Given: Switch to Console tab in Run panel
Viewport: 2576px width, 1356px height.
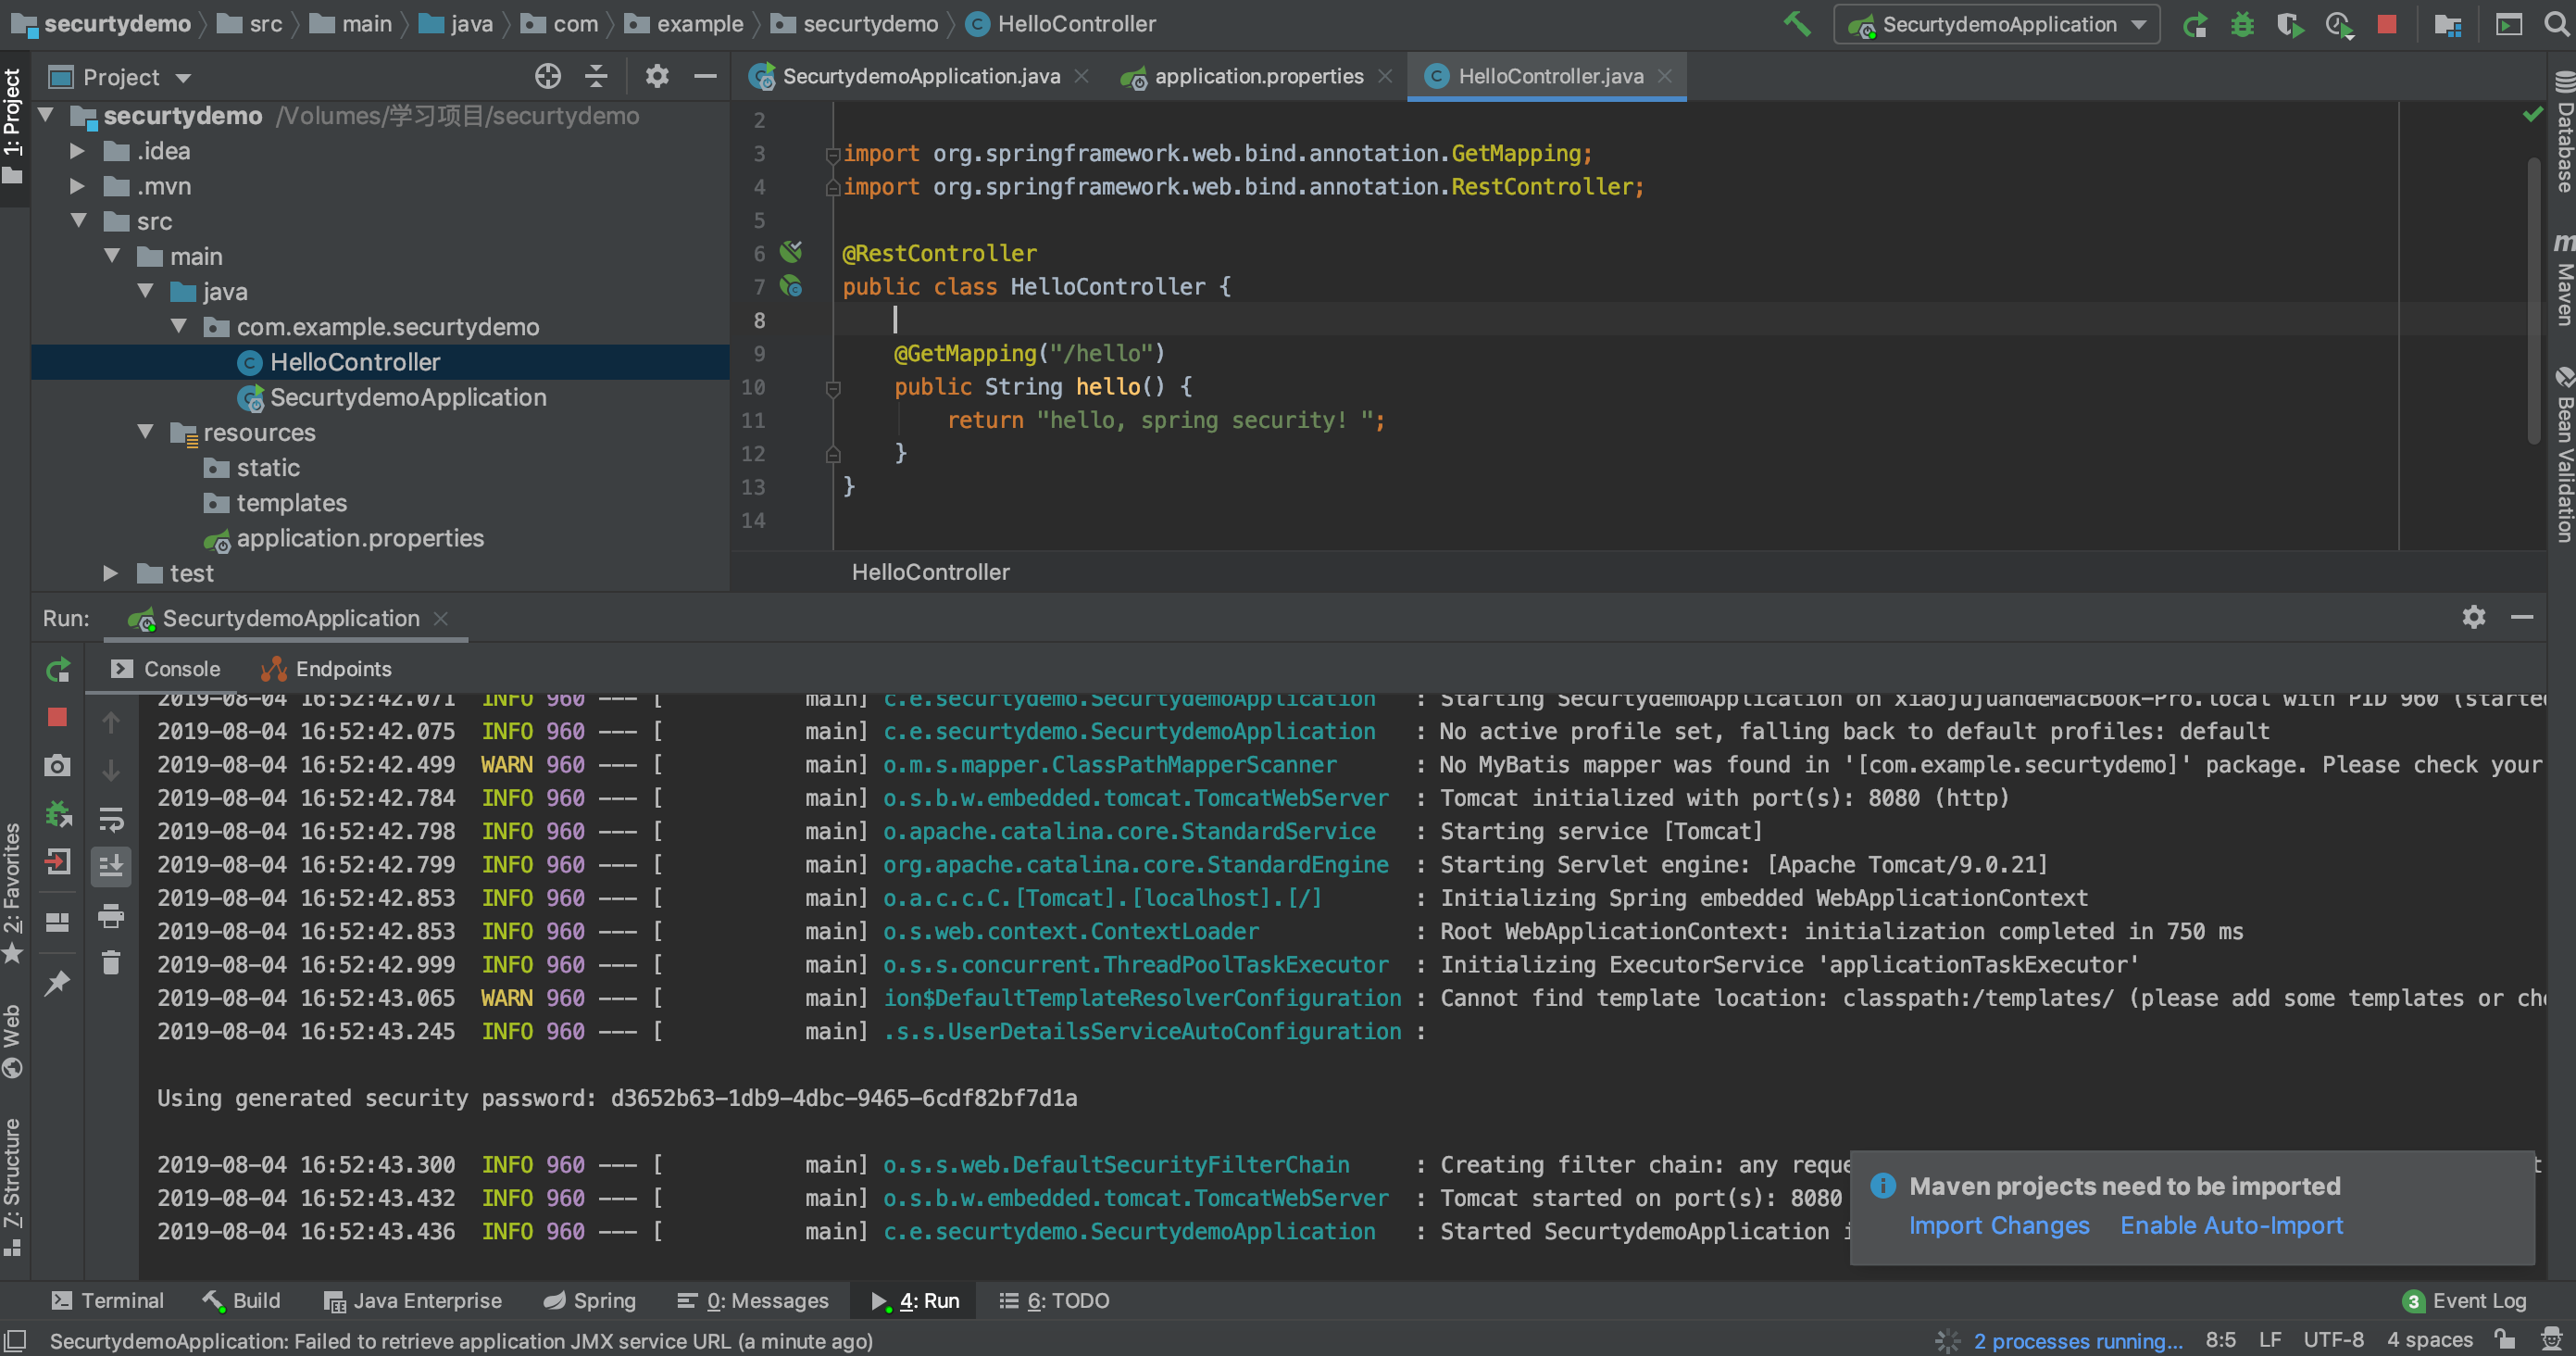Looking at the screenshot, I should pyautogui.click(x=181, y=668).
